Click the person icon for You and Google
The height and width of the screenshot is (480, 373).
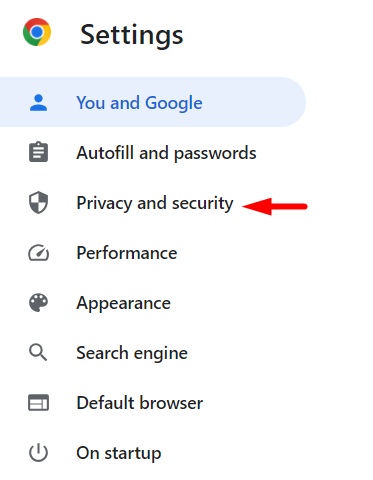click(38, 103)
